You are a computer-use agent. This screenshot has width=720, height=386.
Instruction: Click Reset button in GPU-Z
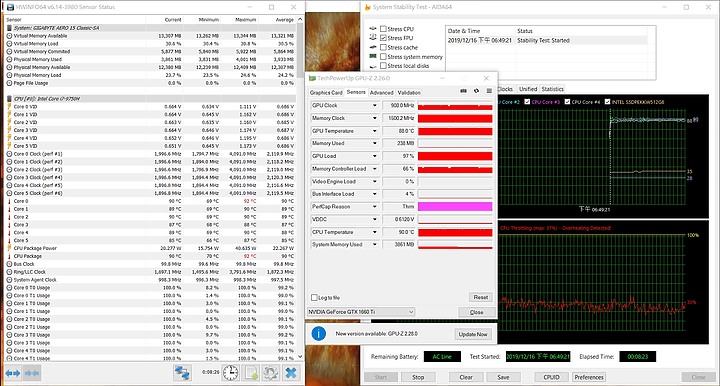[x=481, y=297]
